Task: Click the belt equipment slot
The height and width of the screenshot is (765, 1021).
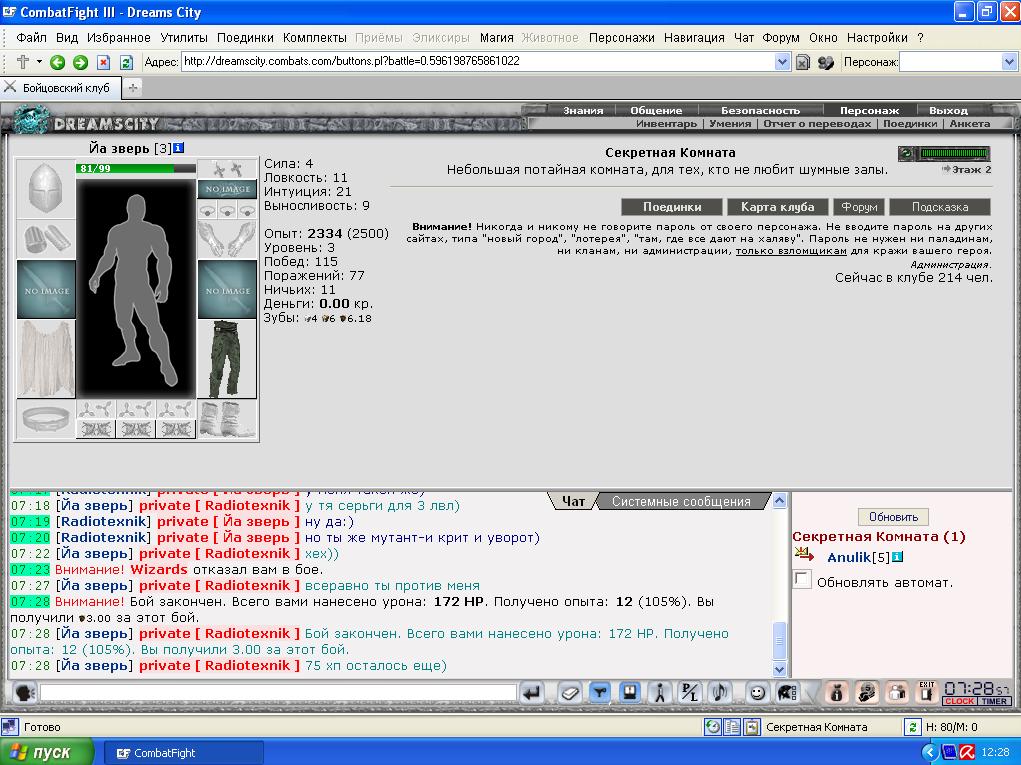Action: tap(46, 419)
